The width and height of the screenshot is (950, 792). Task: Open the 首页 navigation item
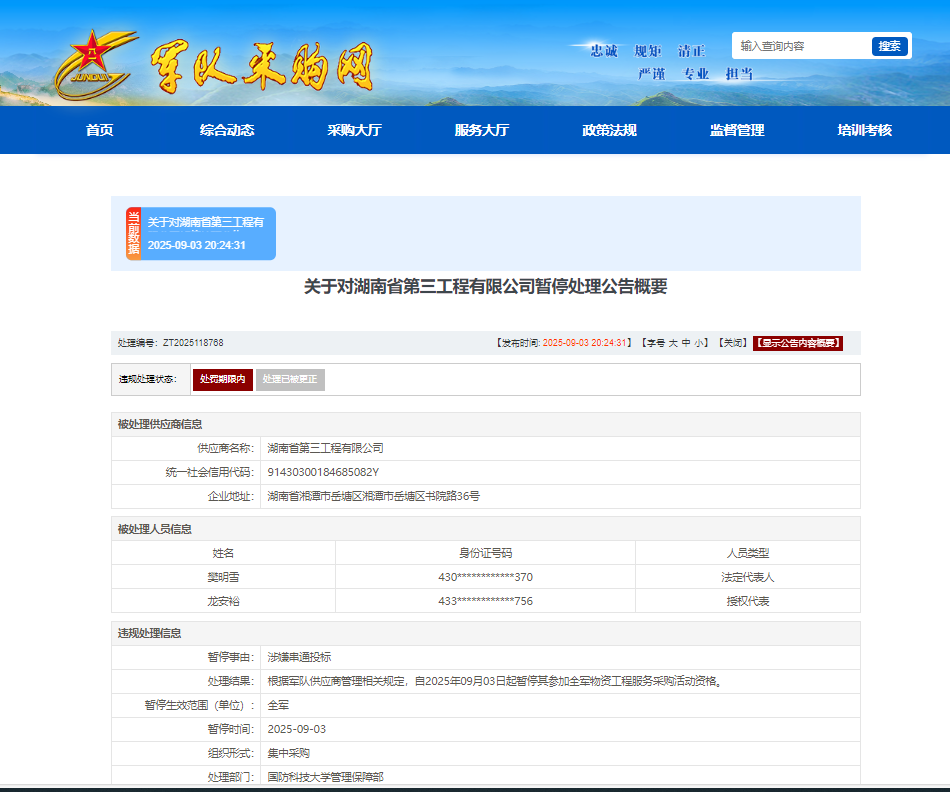[x=99, y=130]
